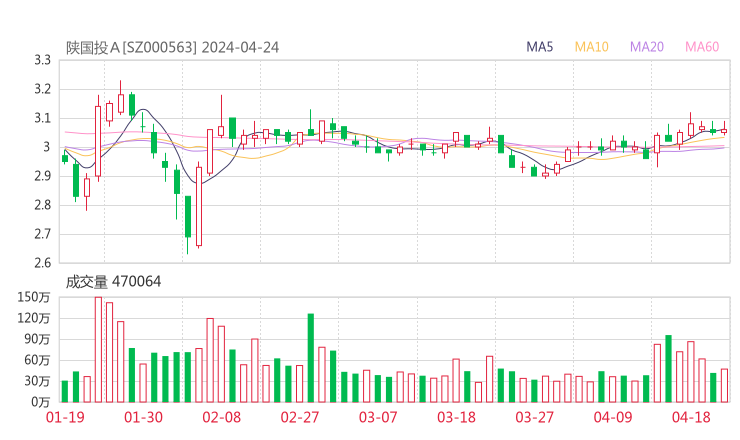Select the 120万 volume axis label
Screen dimensions: 740x440
tap(34, 318)
